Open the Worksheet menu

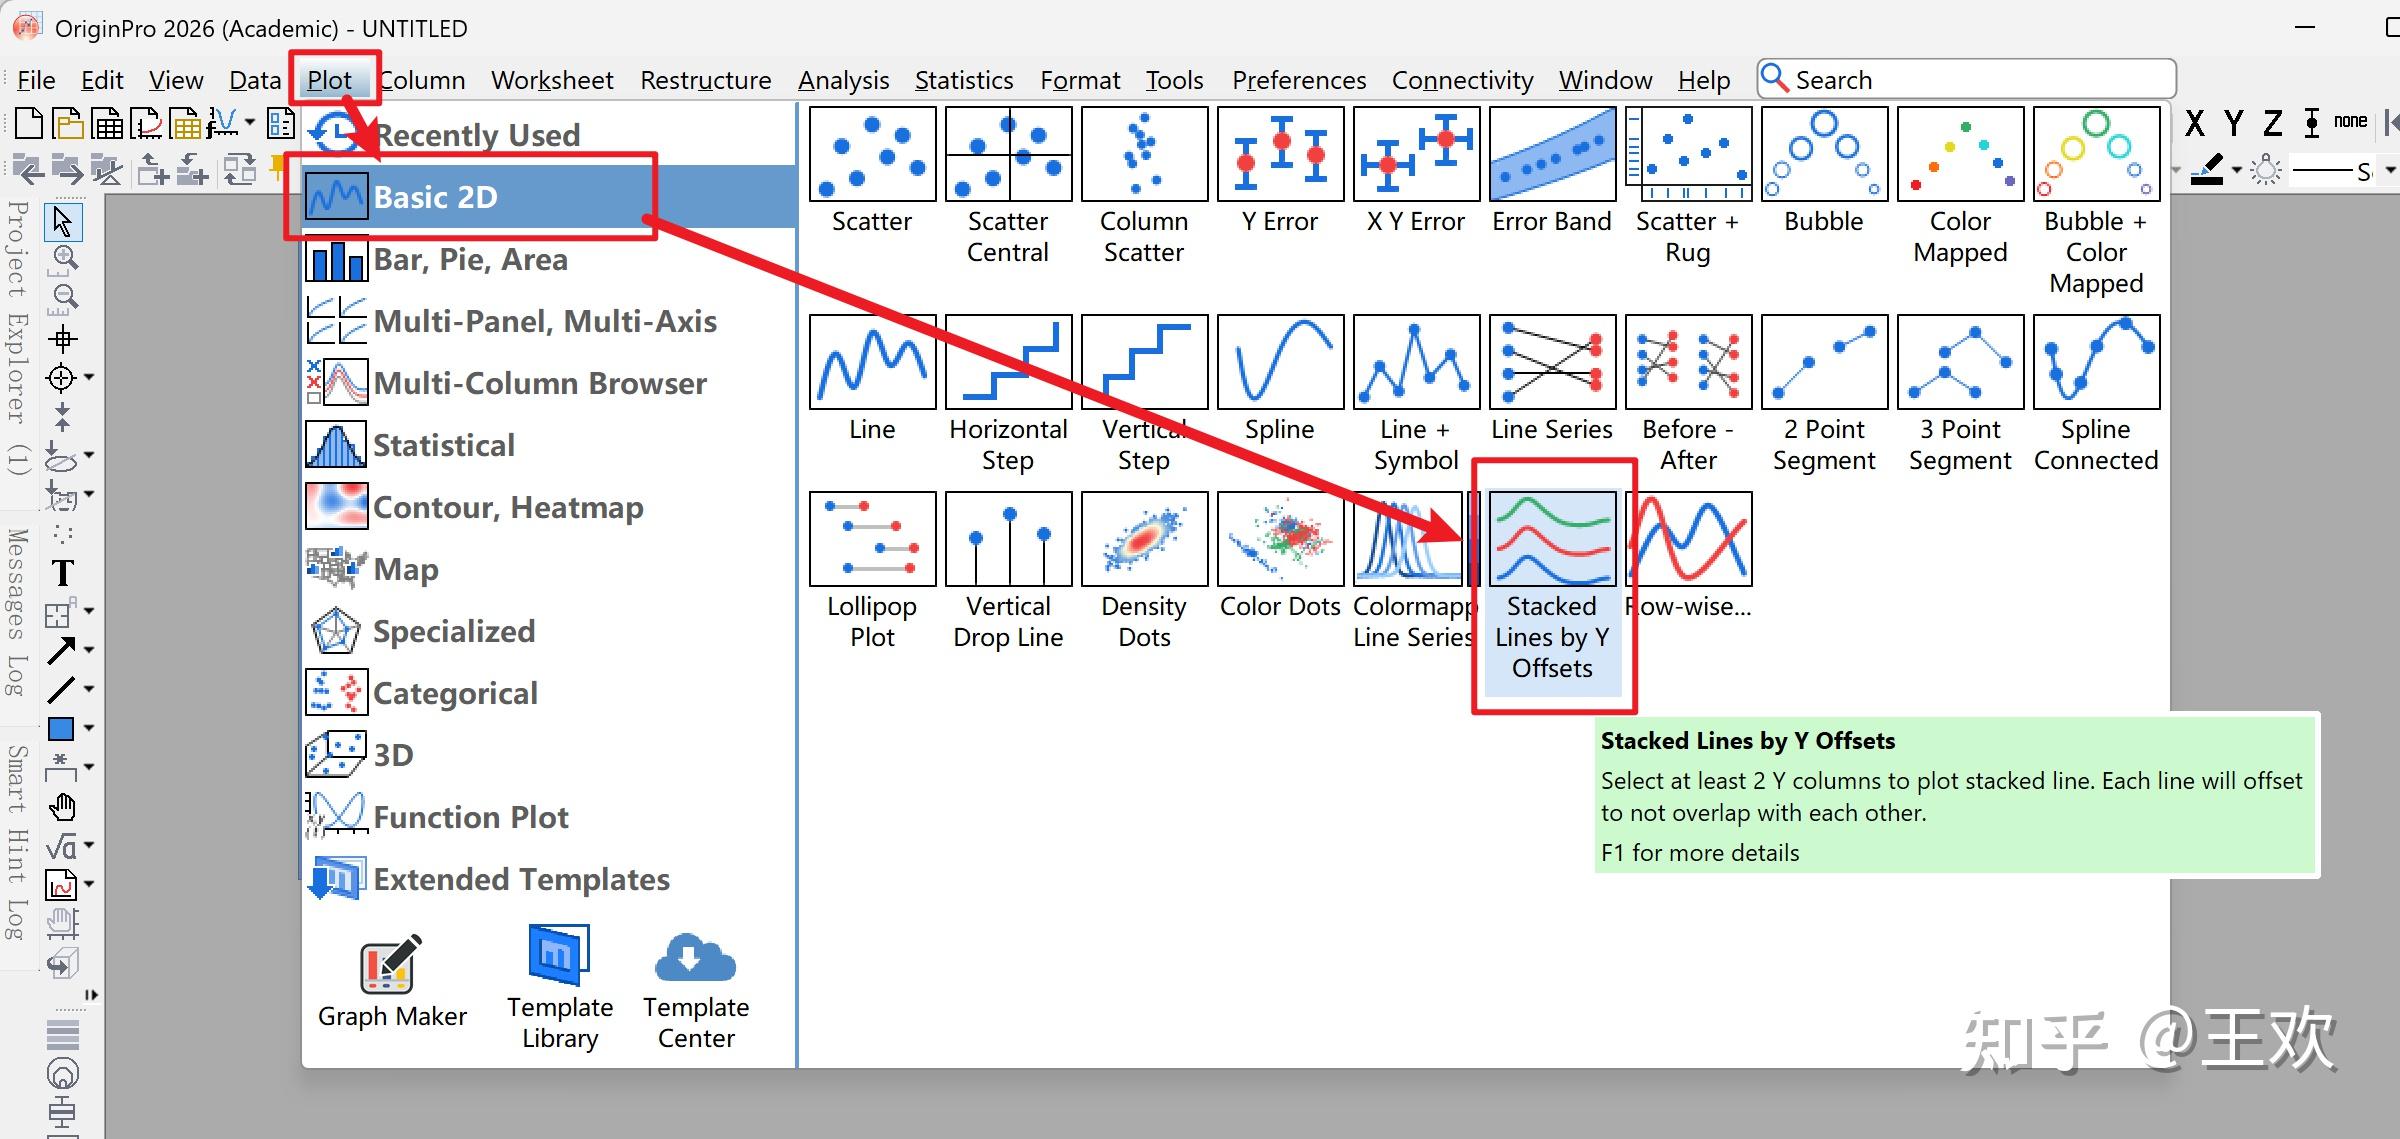tap(552, 80)
